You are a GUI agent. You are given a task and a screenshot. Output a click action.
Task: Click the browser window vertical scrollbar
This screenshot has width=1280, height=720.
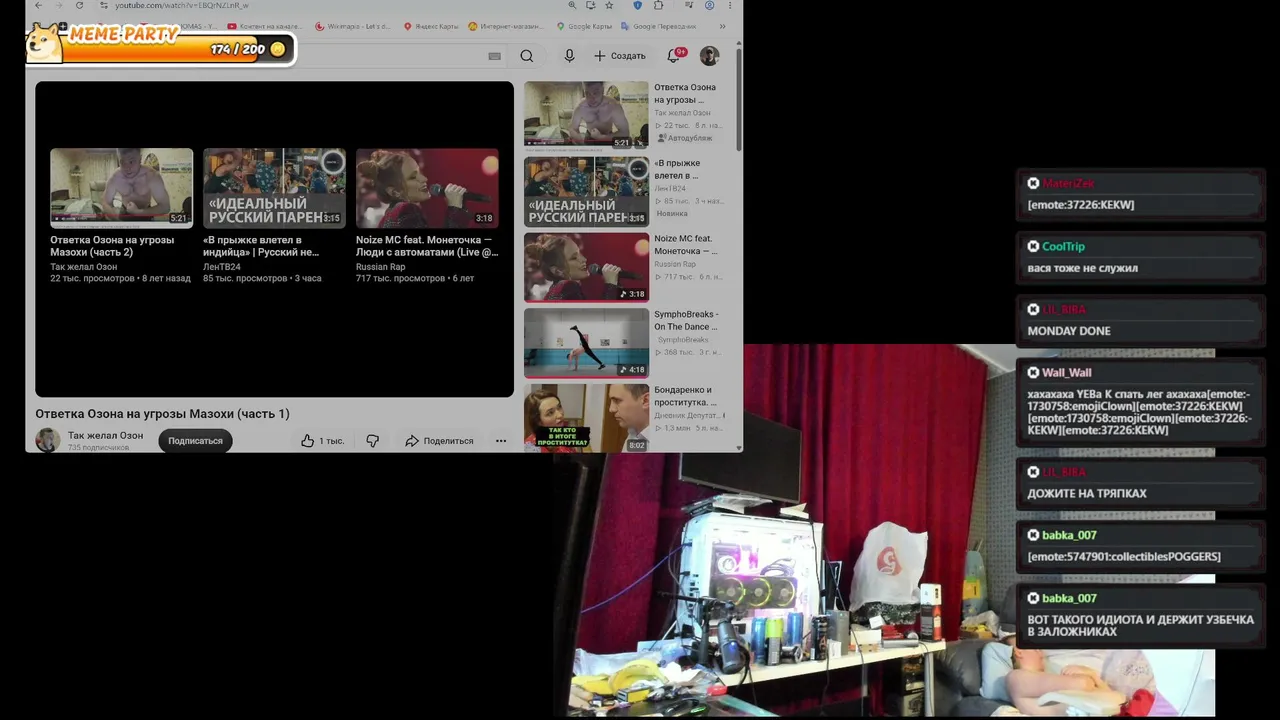pos(739,100)
